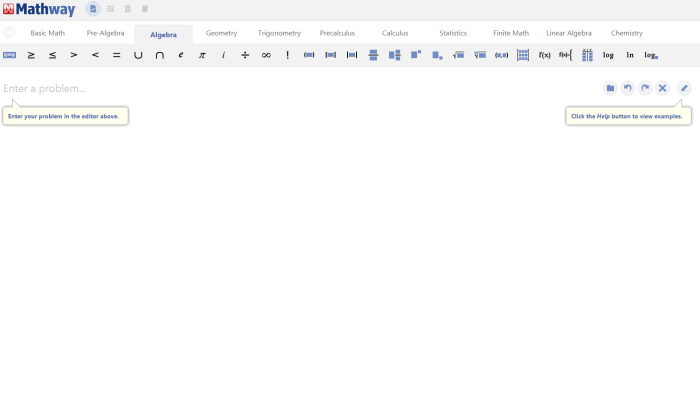Insert exponent superscript template
700x394 pixels.
coord(416,55)
